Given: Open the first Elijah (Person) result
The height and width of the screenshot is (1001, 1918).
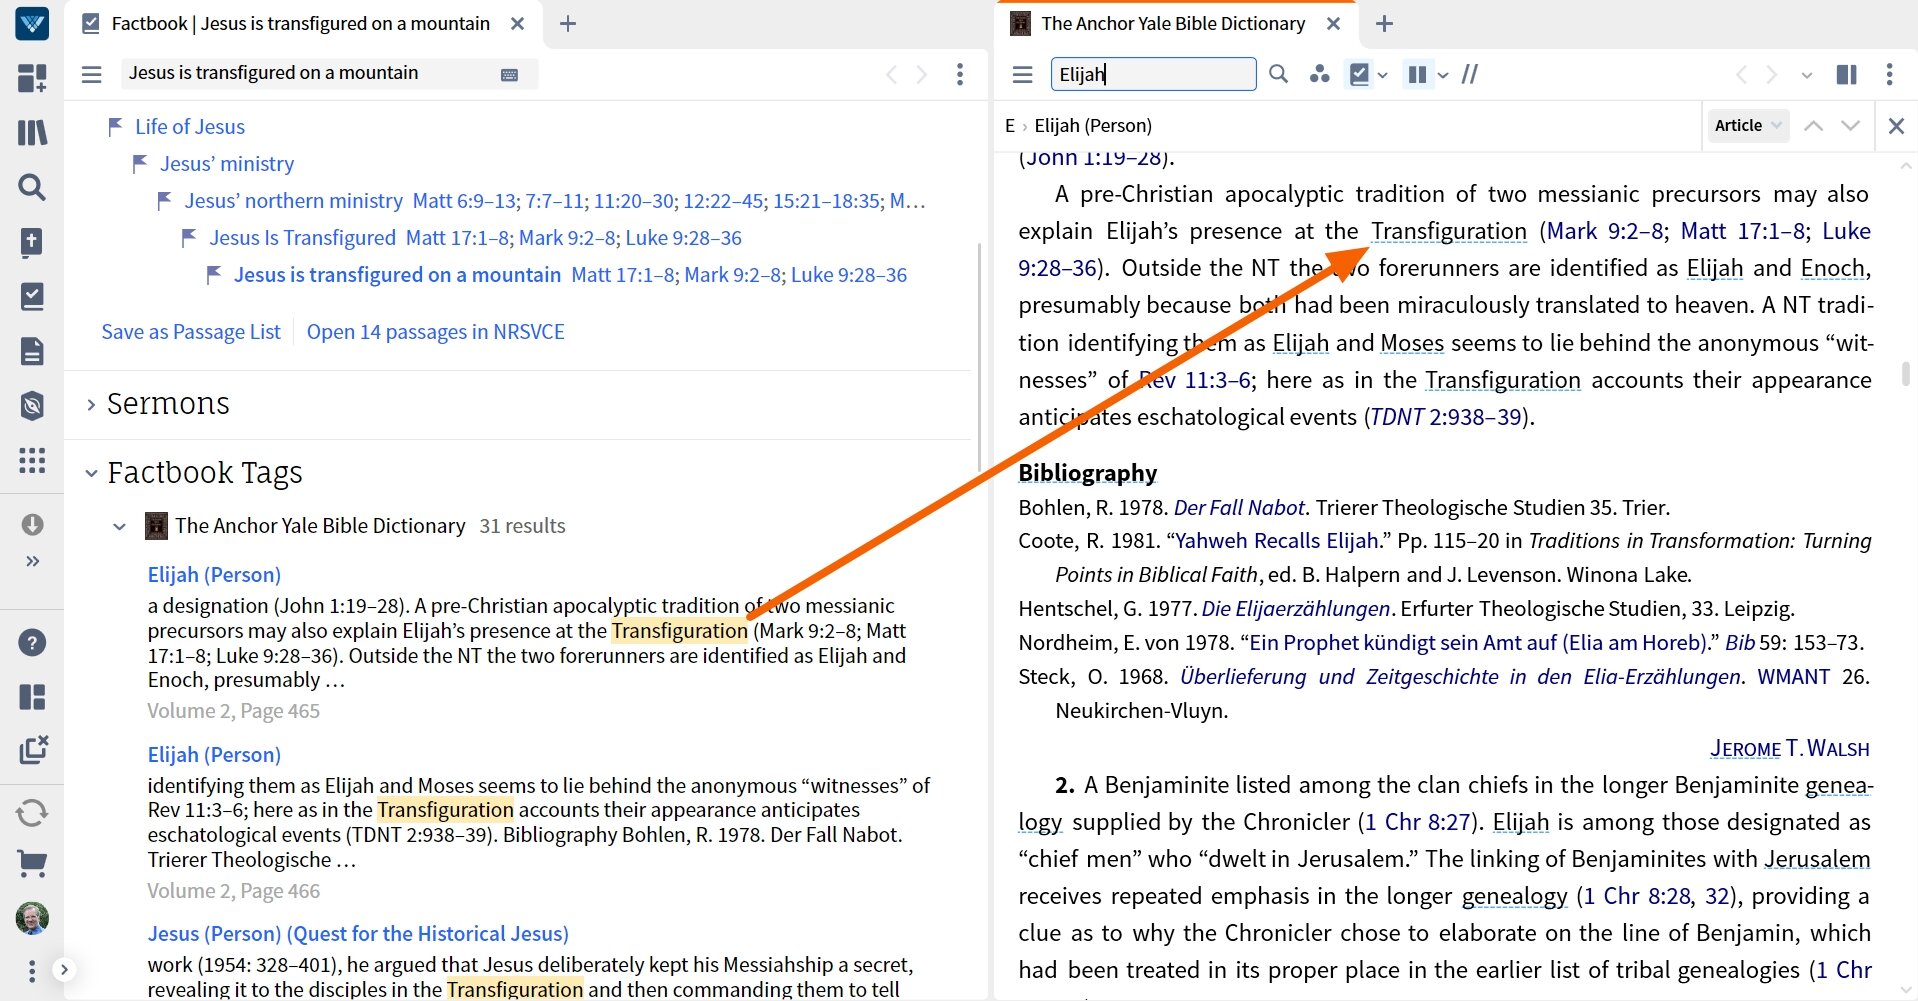Looking at the screenshot, I should click(214, 575).
